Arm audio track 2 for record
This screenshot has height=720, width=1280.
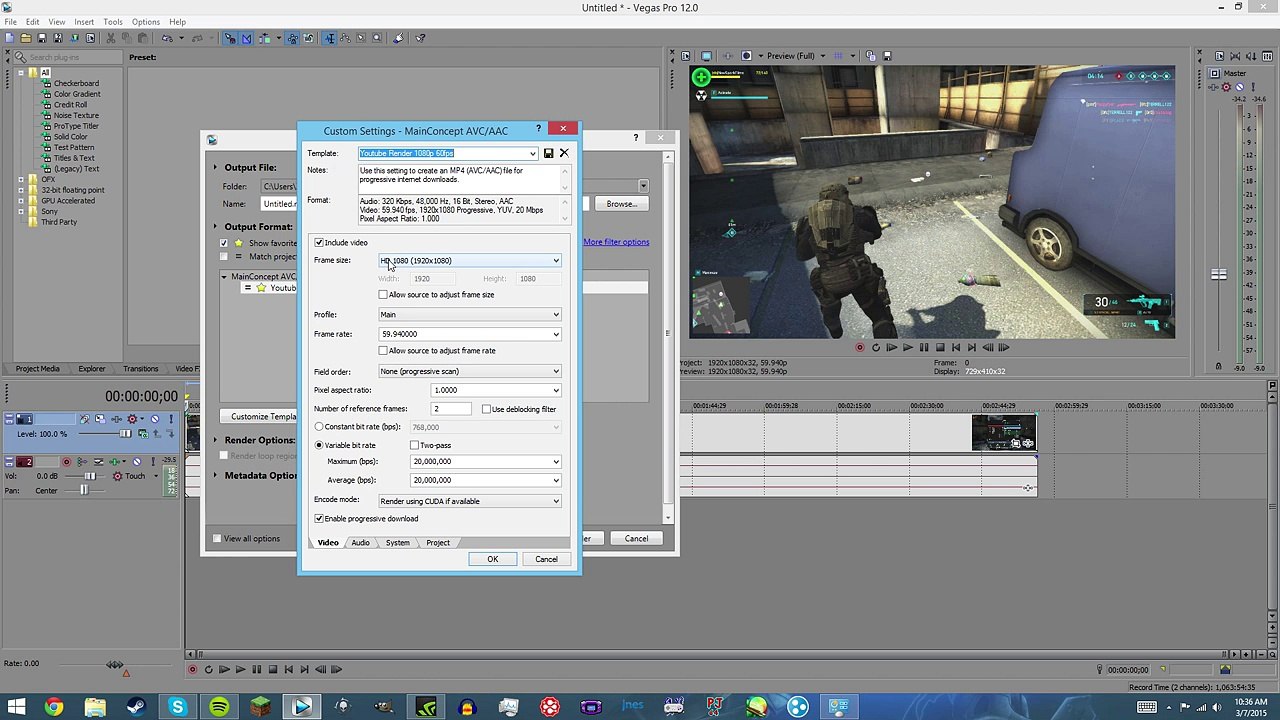pos(67,461)
